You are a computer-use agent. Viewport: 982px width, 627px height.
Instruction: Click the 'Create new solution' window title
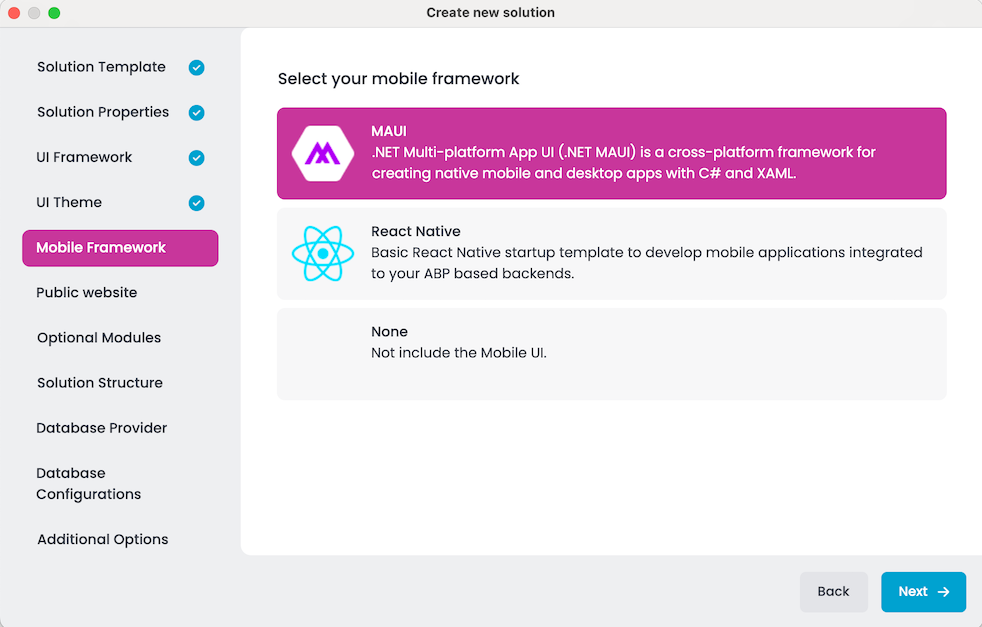pos(490,13)
